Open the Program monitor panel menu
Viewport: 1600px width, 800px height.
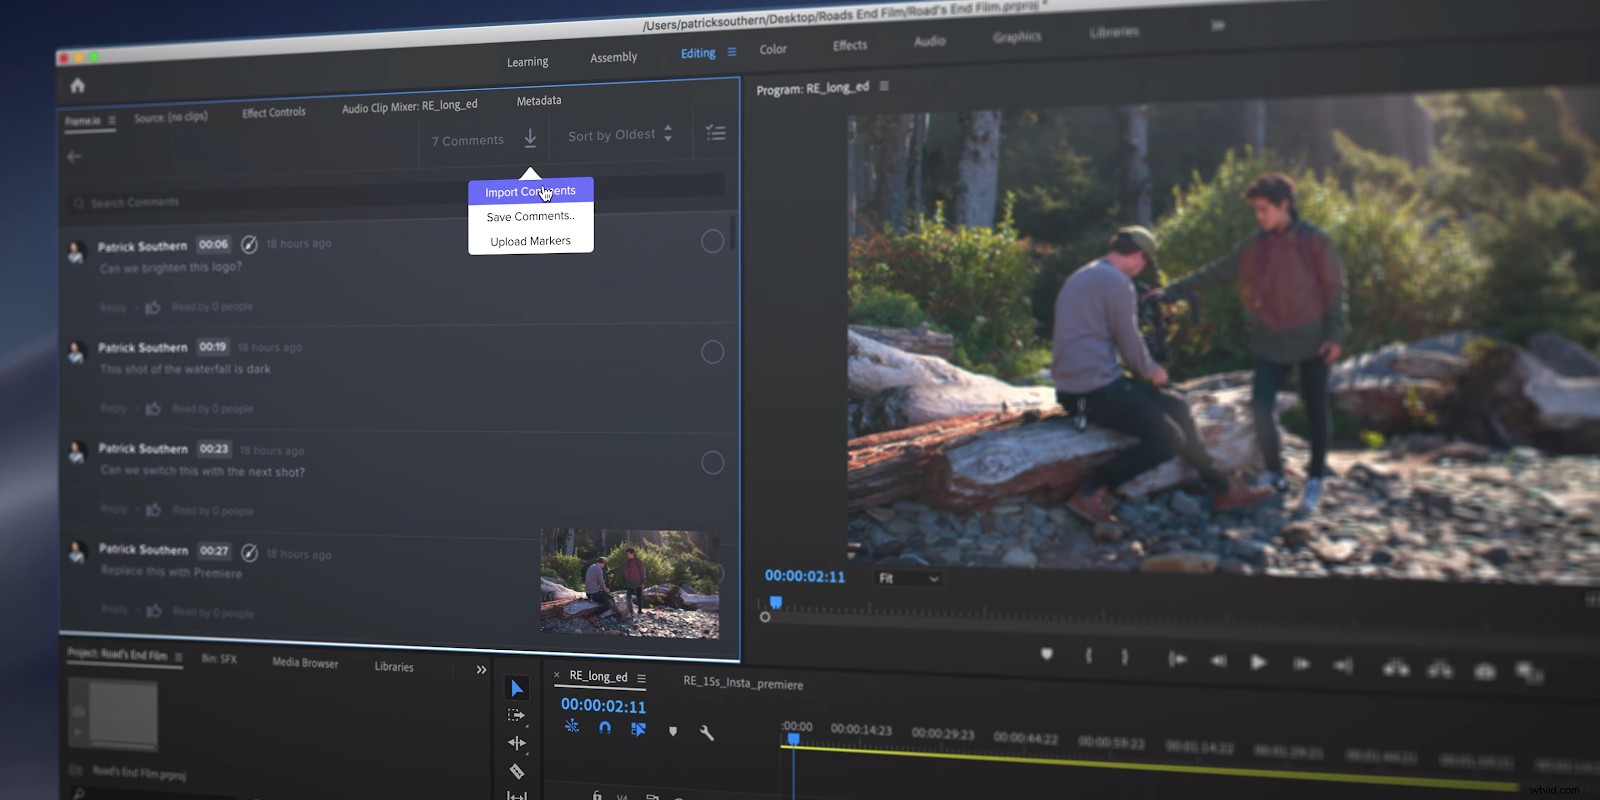click(x=884, y=86)
